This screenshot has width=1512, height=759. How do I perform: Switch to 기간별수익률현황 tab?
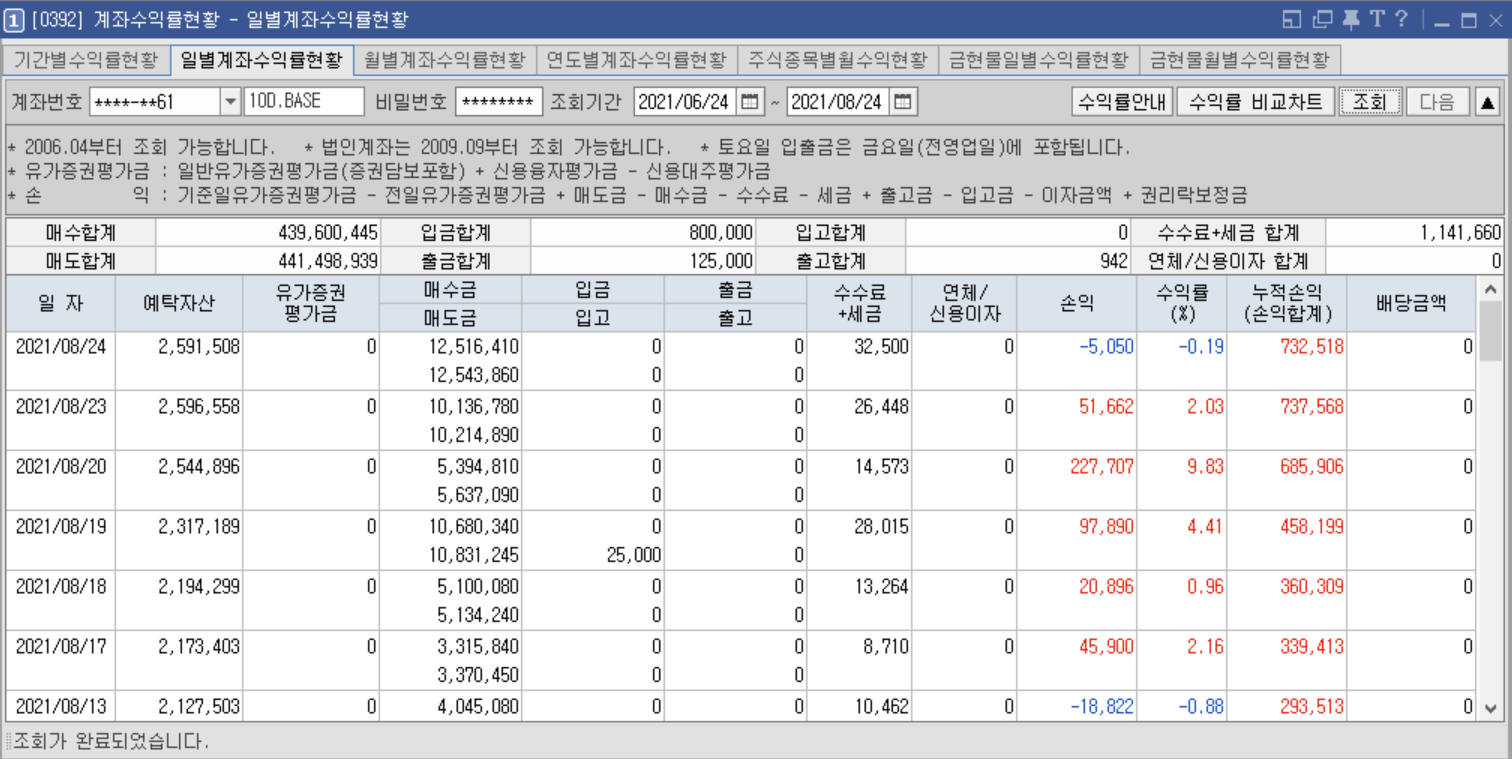(86, 60)
